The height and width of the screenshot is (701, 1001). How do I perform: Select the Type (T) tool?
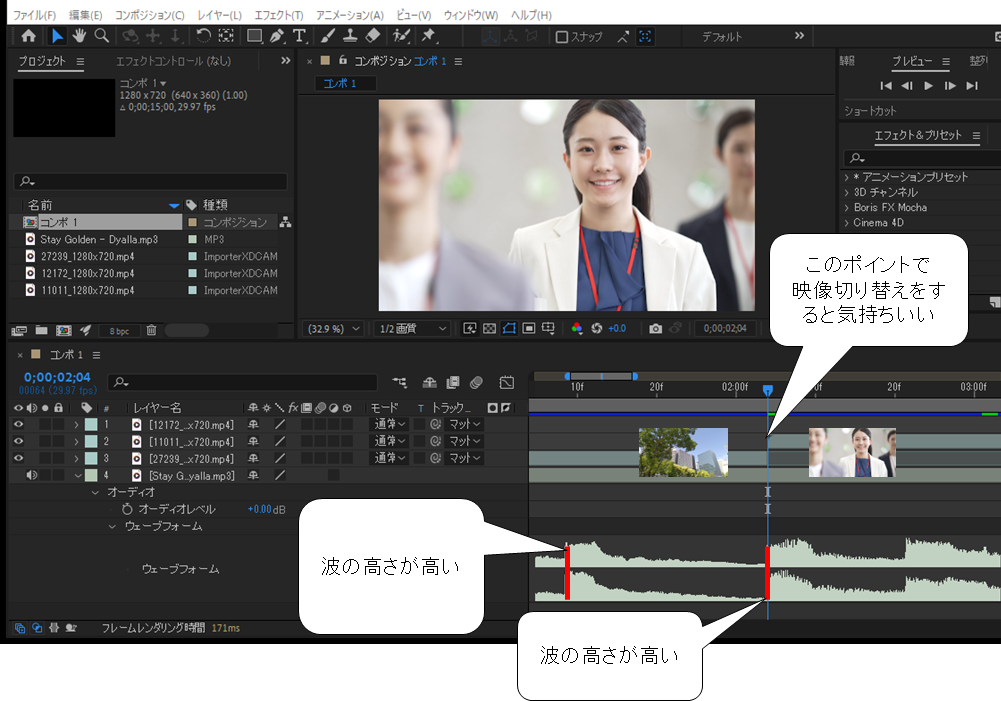[x=299, y=36]
